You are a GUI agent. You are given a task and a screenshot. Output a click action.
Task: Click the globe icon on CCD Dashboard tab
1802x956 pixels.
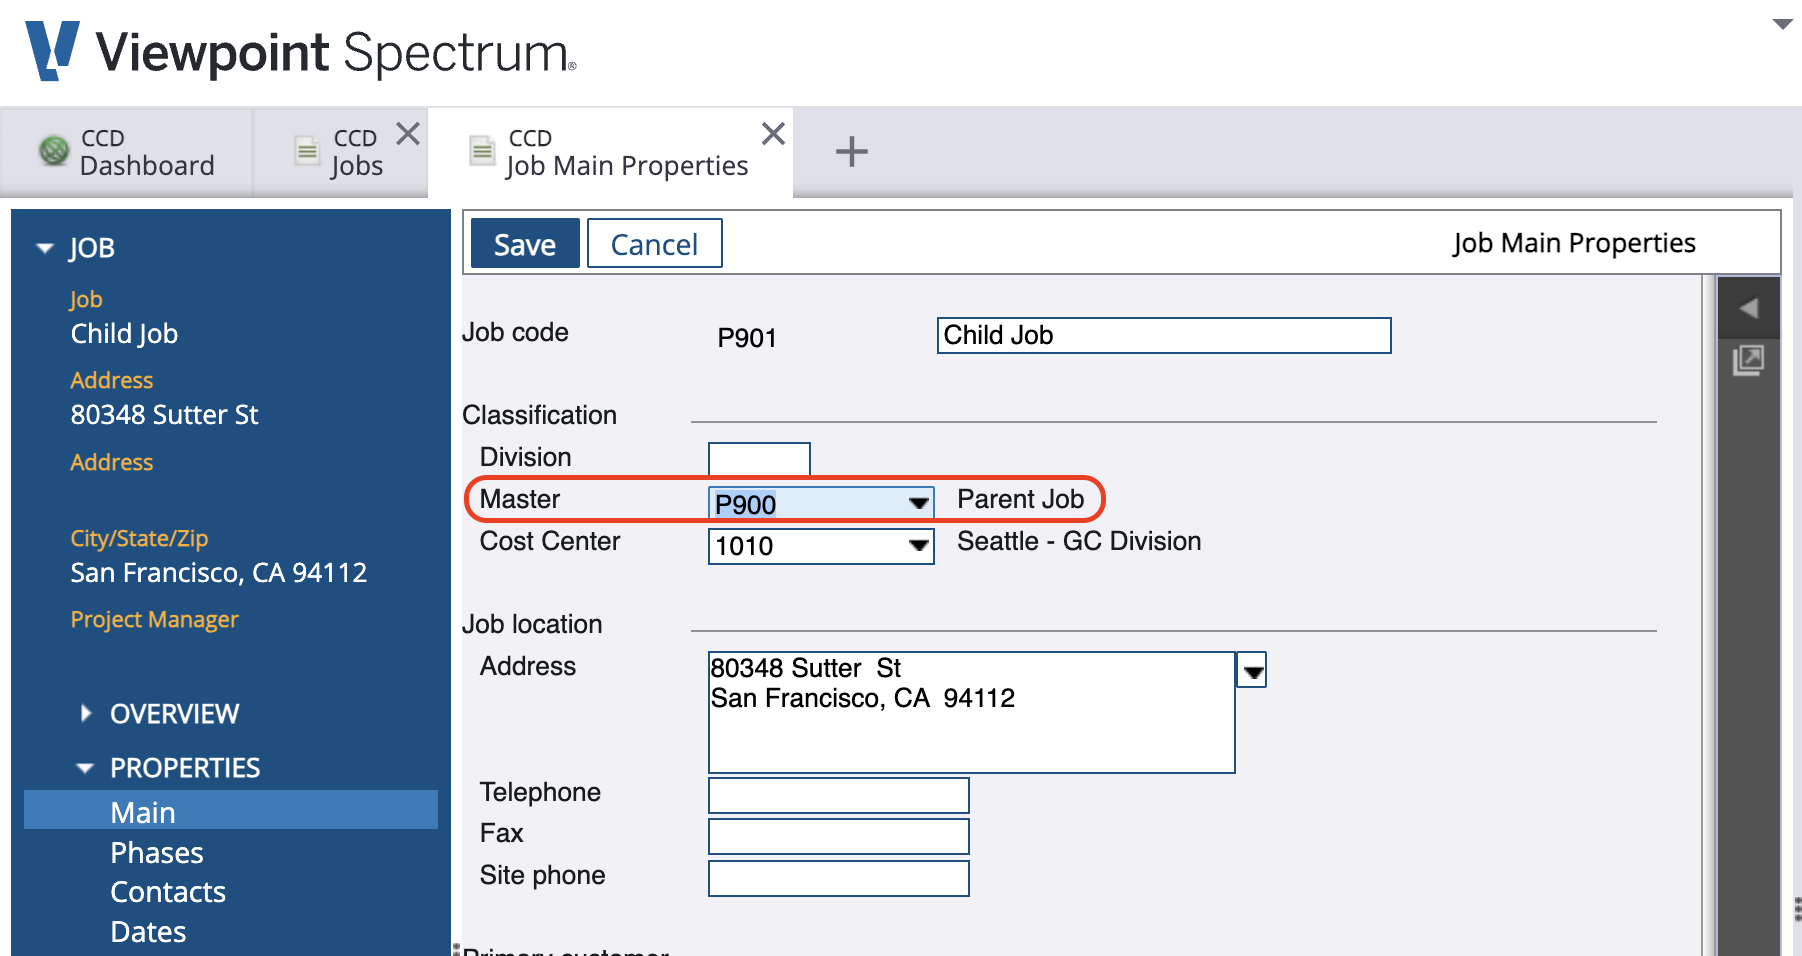pyautogui.click(x=53, y=150)
